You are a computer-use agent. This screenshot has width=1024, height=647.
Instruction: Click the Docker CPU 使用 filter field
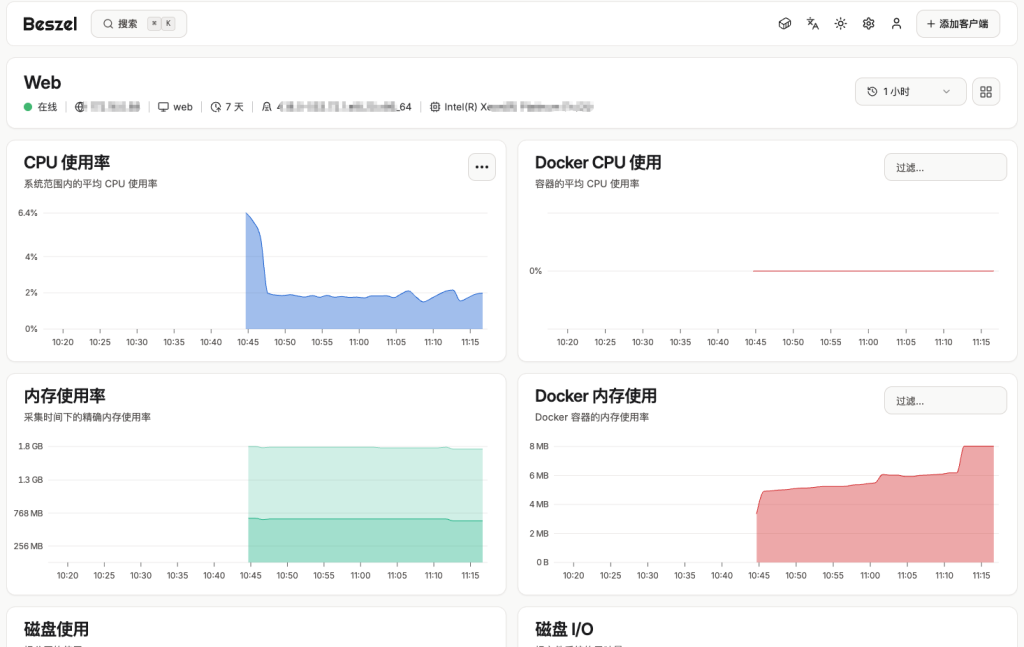(945, 167)
